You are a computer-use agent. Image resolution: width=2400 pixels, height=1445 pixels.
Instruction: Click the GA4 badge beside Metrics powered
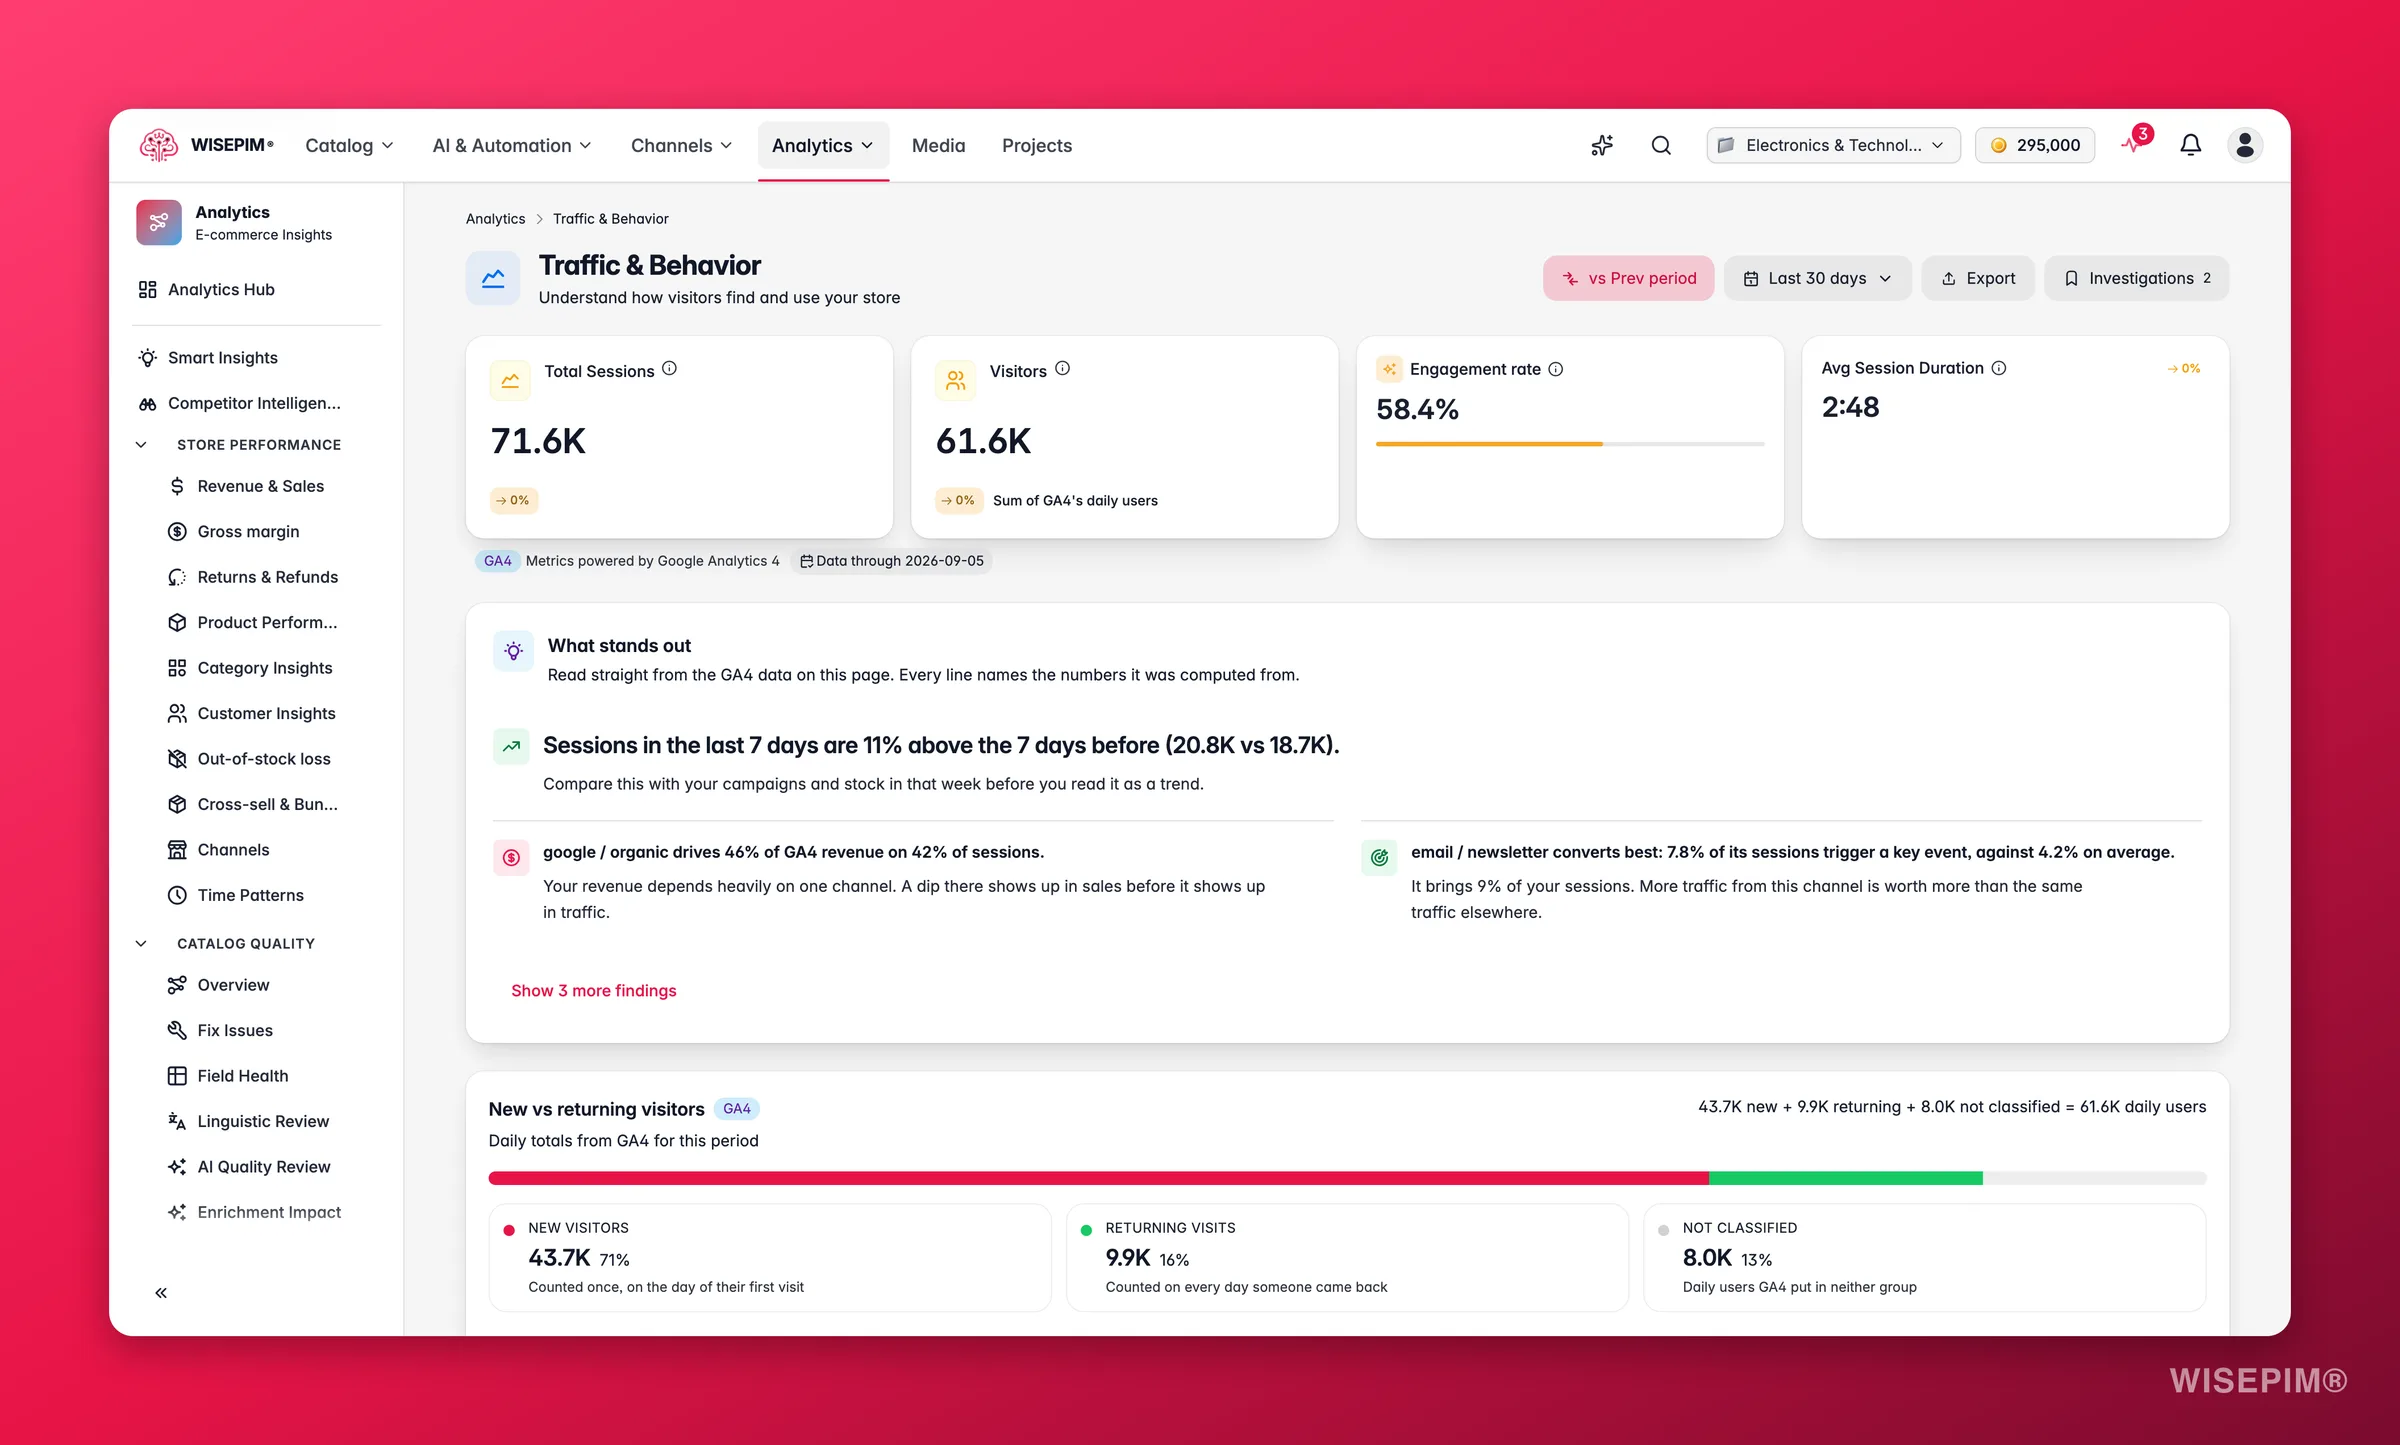coord(497,561)
